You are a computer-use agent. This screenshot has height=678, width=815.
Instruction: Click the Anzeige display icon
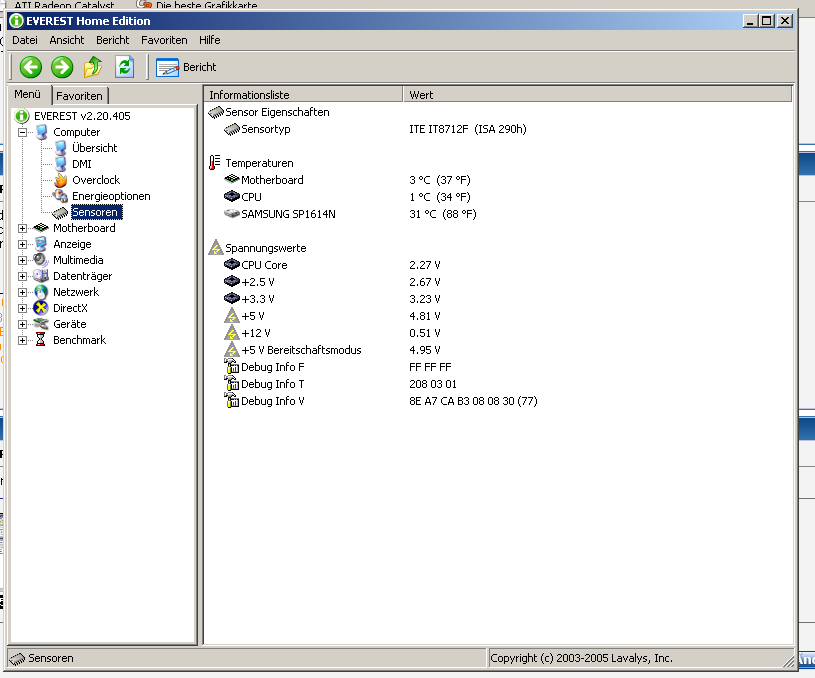coord(41,244)
